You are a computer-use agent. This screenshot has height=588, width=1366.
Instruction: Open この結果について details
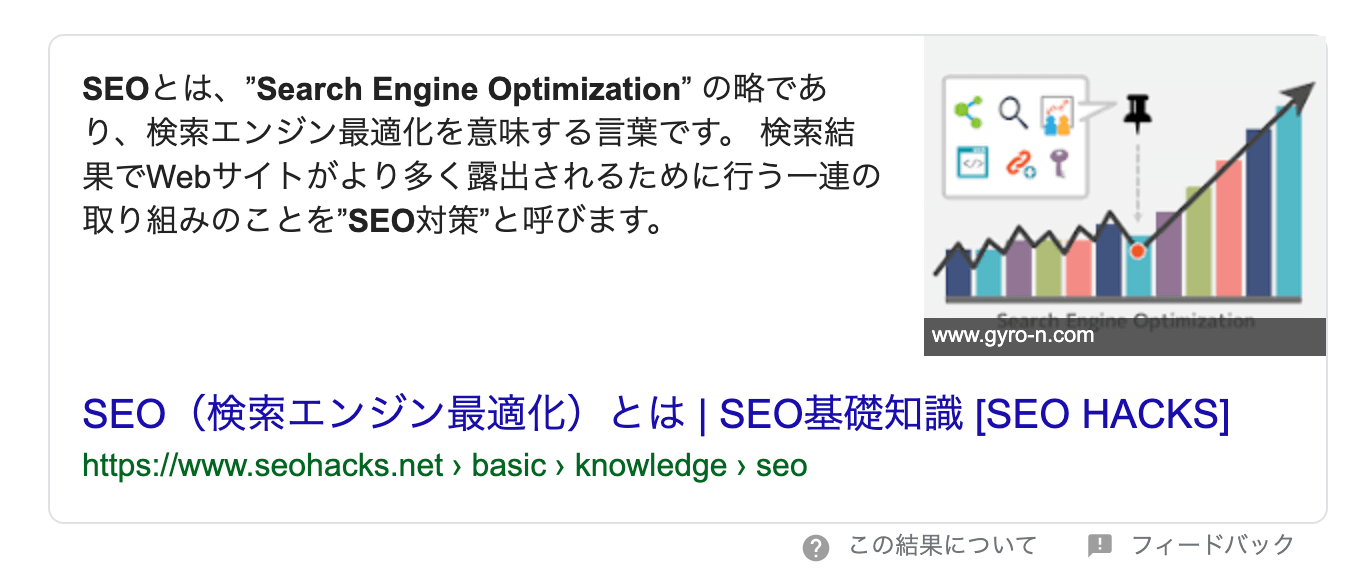coord(941,545)
